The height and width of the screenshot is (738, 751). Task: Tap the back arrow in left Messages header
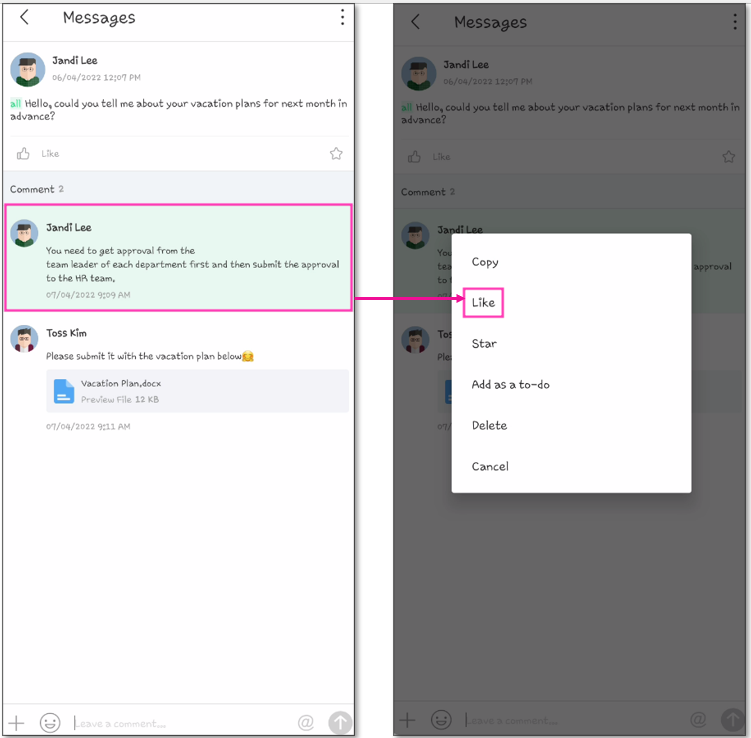(24, 18)
